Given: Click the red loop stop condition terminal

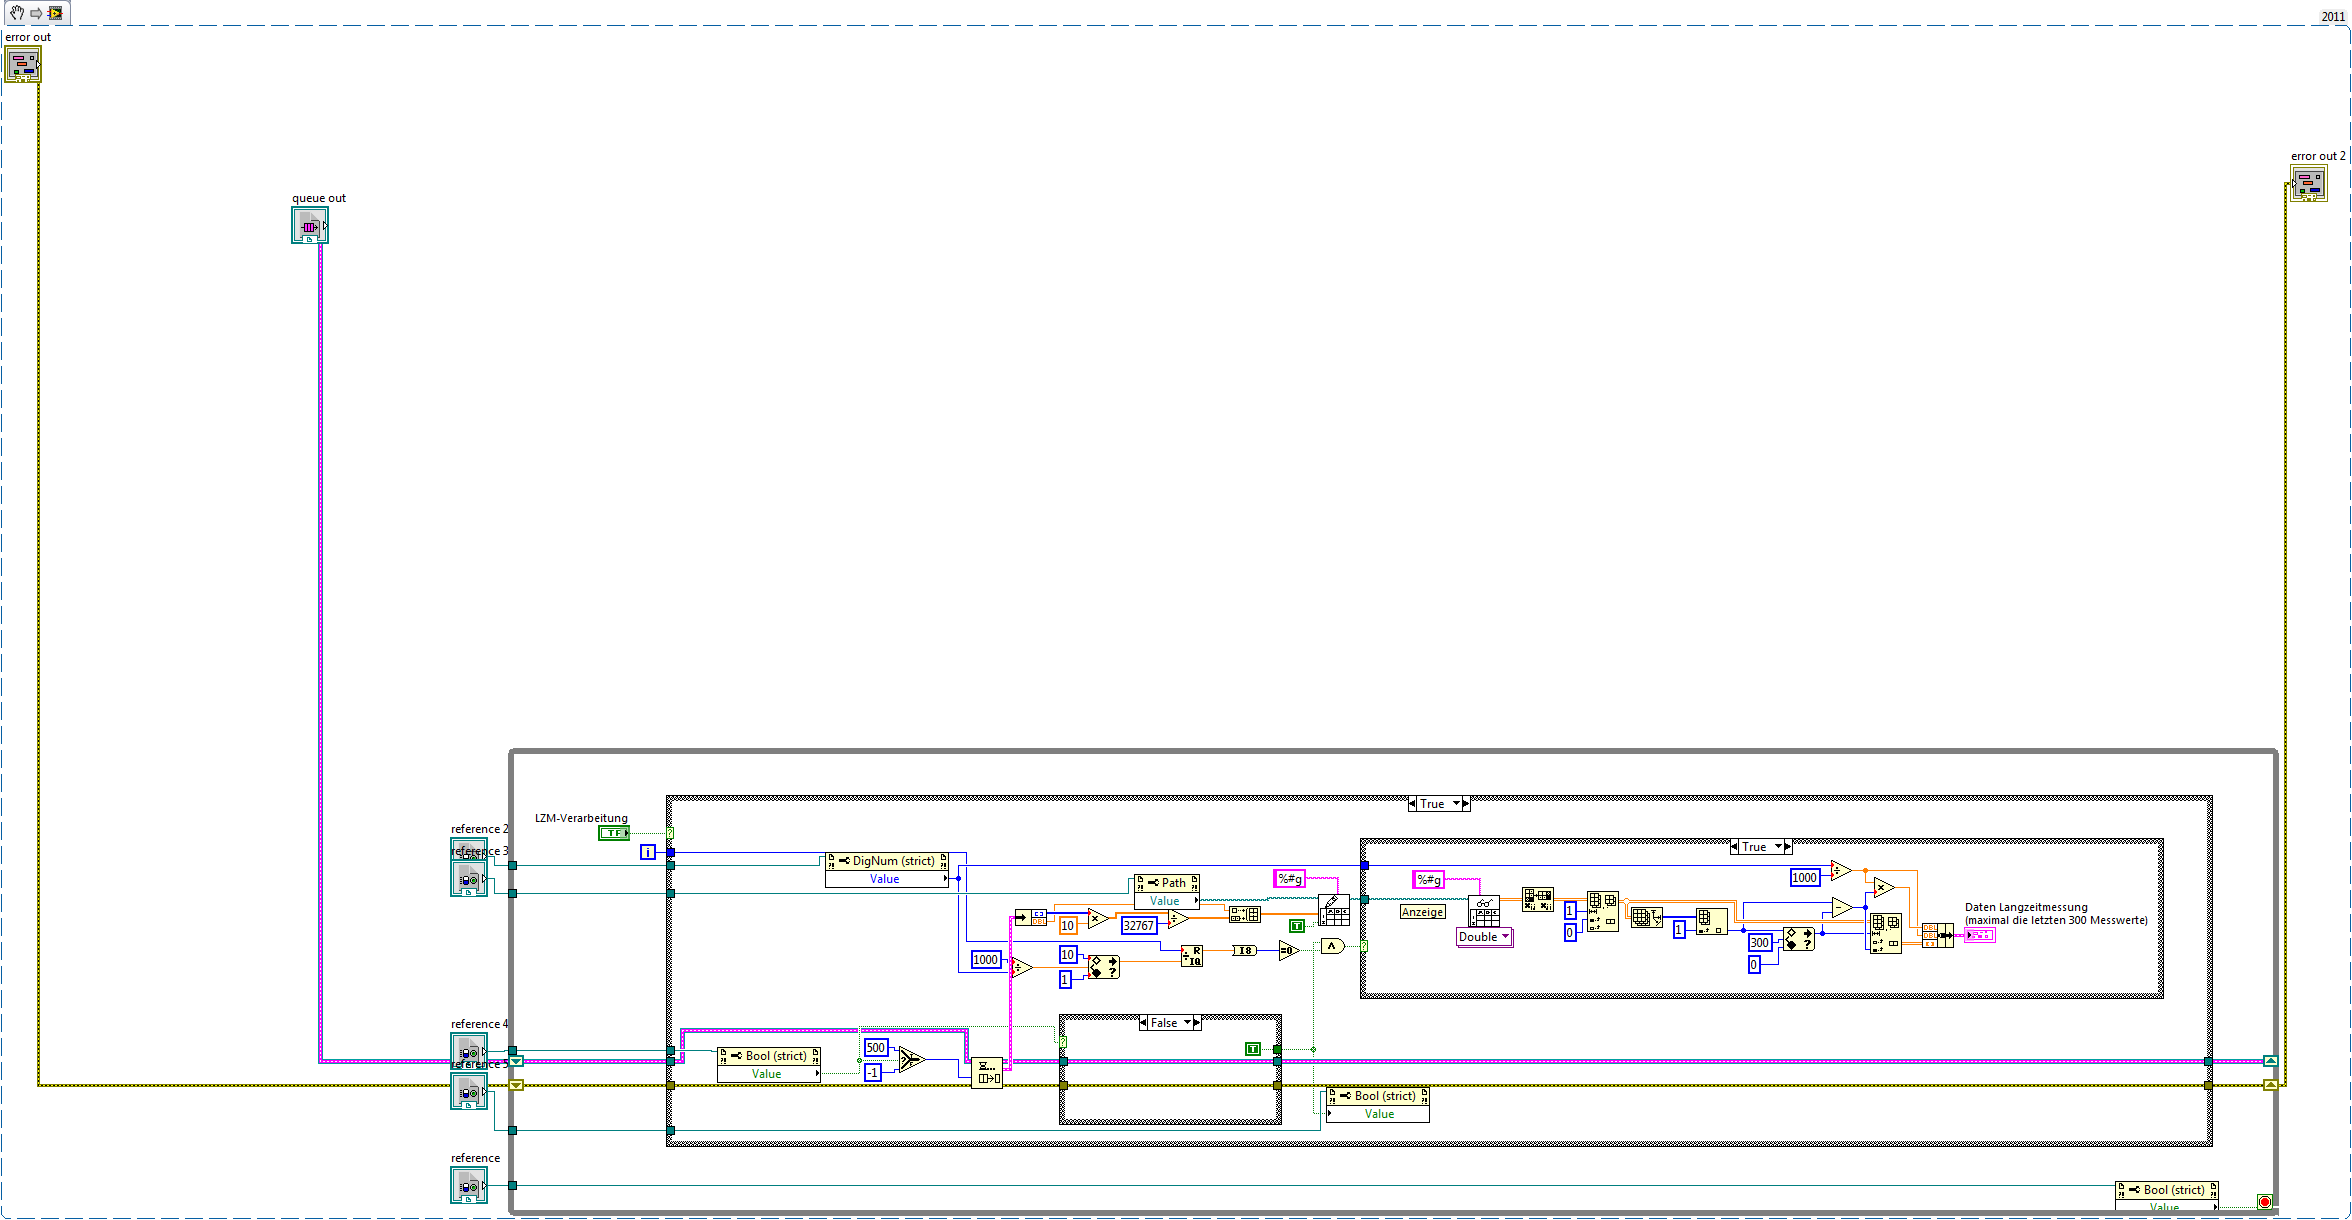Looking at the screenshot, I should (2264, 1201).
